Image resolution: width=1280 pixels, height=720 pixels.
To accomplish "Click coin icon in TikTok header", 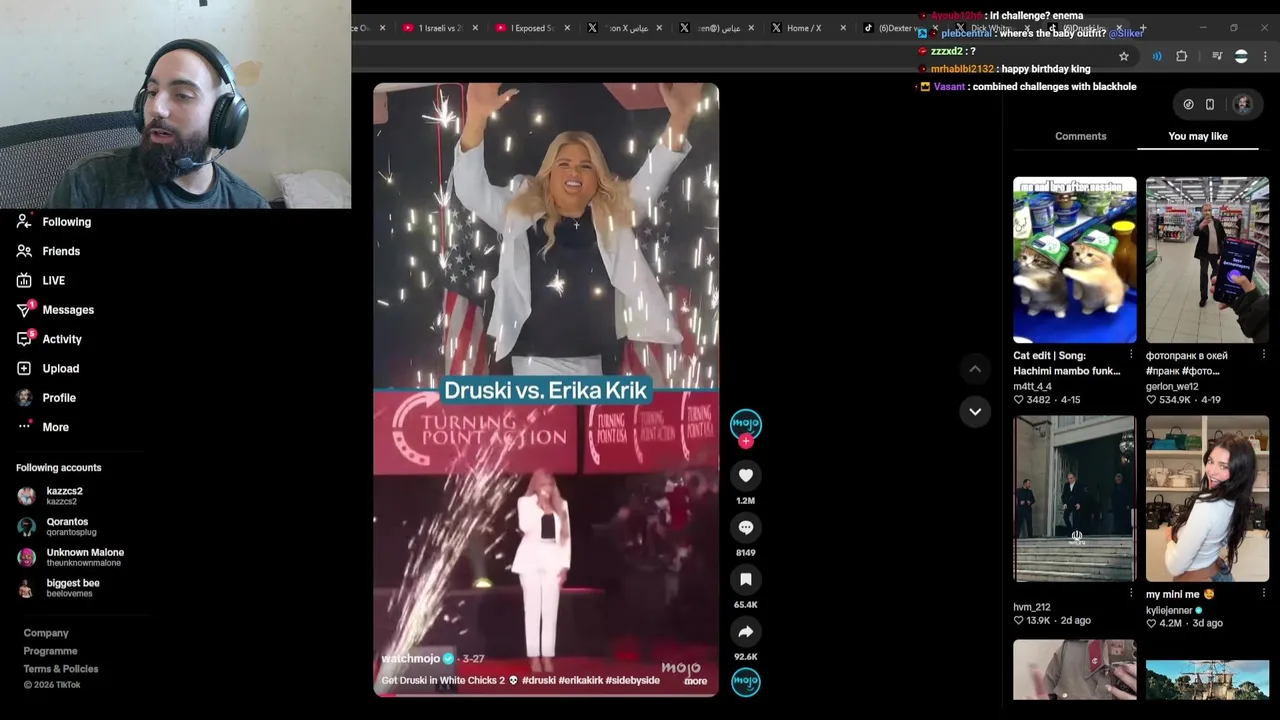I will (1188, 104).
